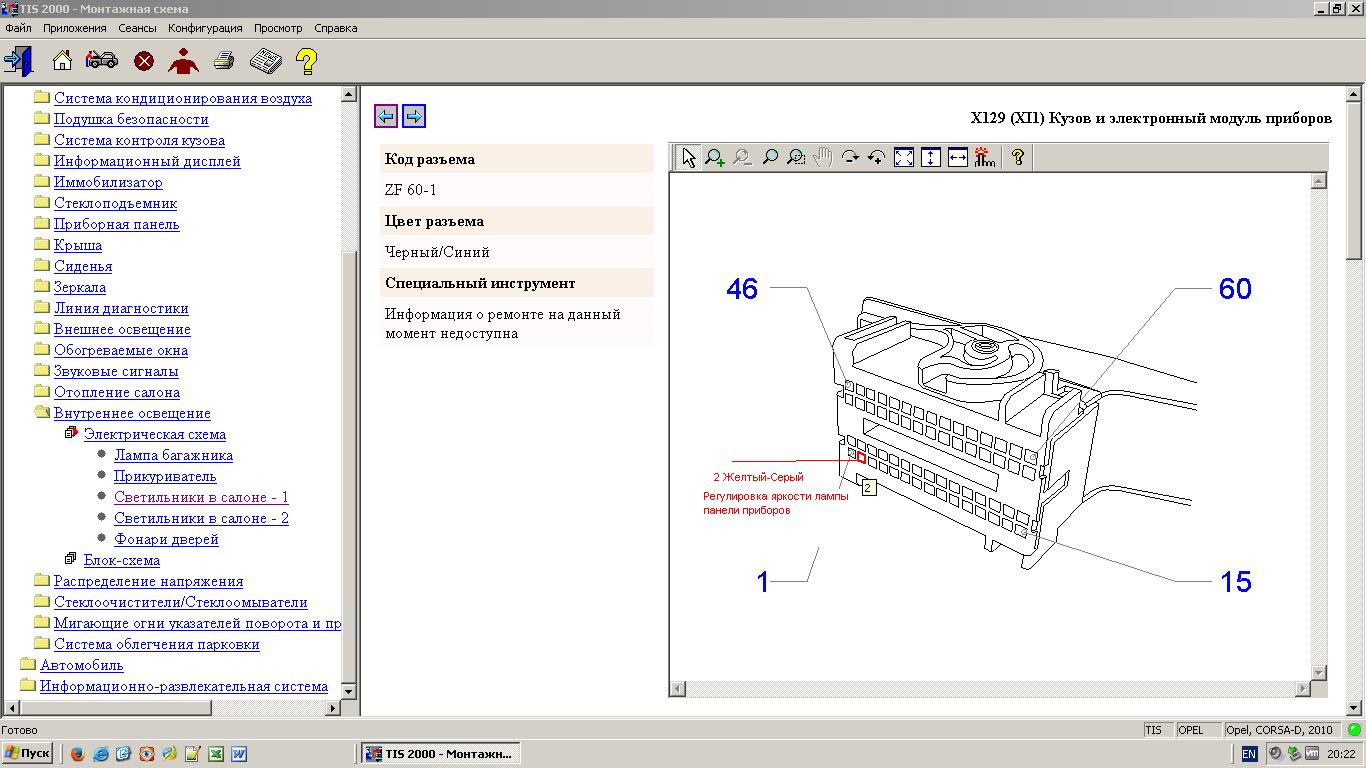Expand the Электрическая схема book node
Screen dimensions: 1366x768
pyautogui.click(x=71, y=434)
